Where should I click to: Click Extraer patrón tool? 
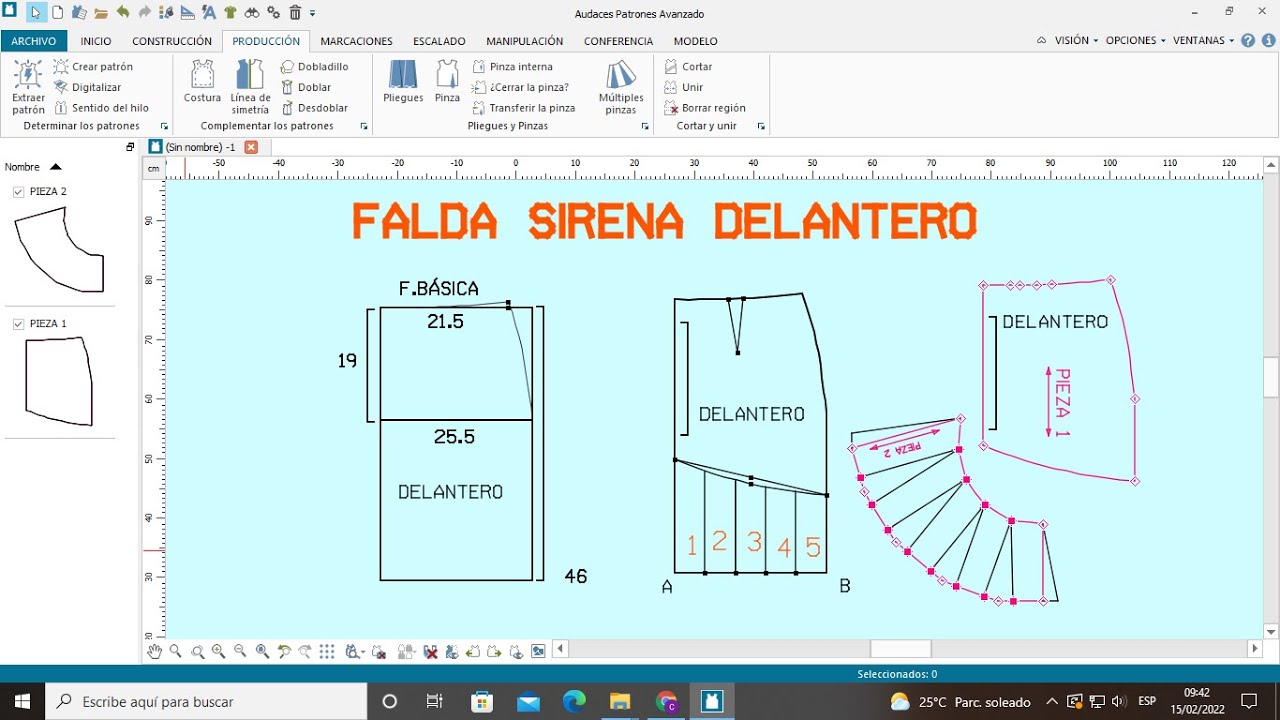[x=29, y=86]
